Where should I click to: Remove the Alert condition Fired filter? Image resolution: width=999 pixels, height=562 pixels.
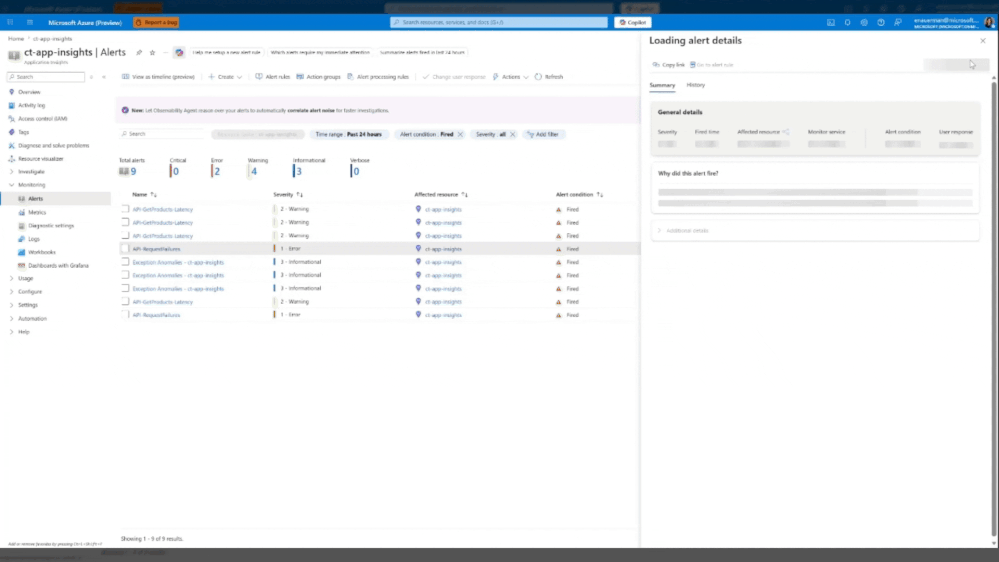460,134
